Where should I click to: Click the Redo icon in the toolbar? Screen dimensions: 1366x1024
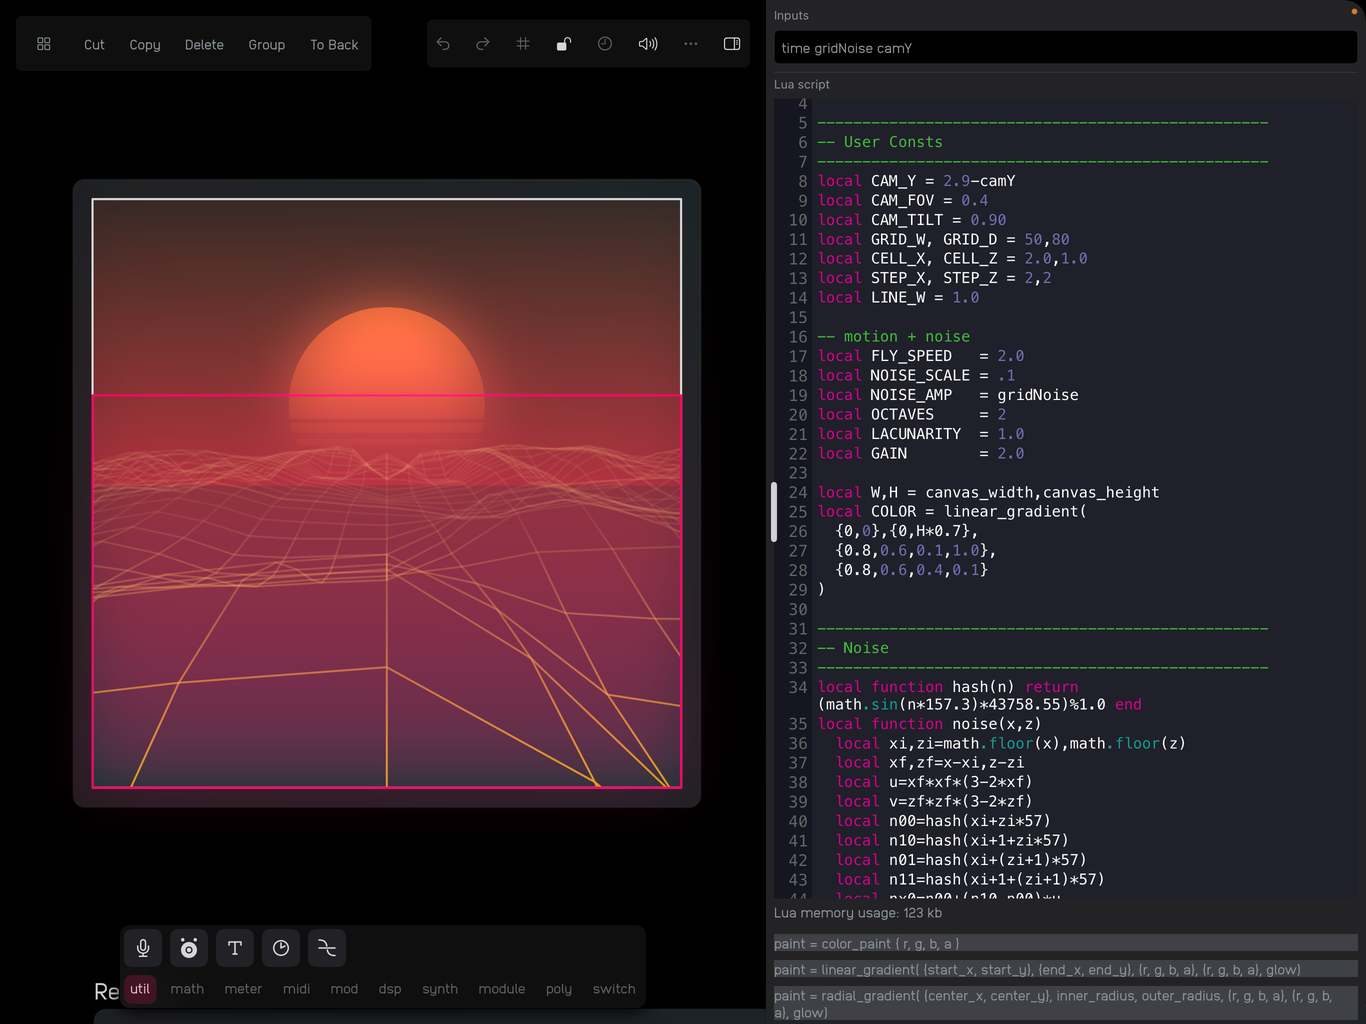[x=483, y=43]
